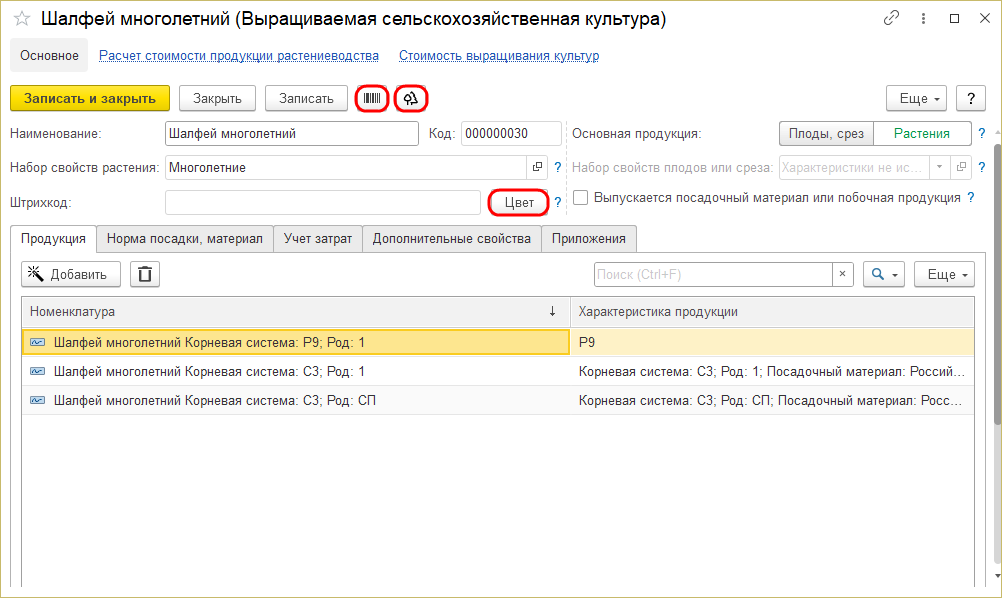Select row Корневая система: С3; Род: 1
Screen dimensions: 1002x598
(296, 371)
